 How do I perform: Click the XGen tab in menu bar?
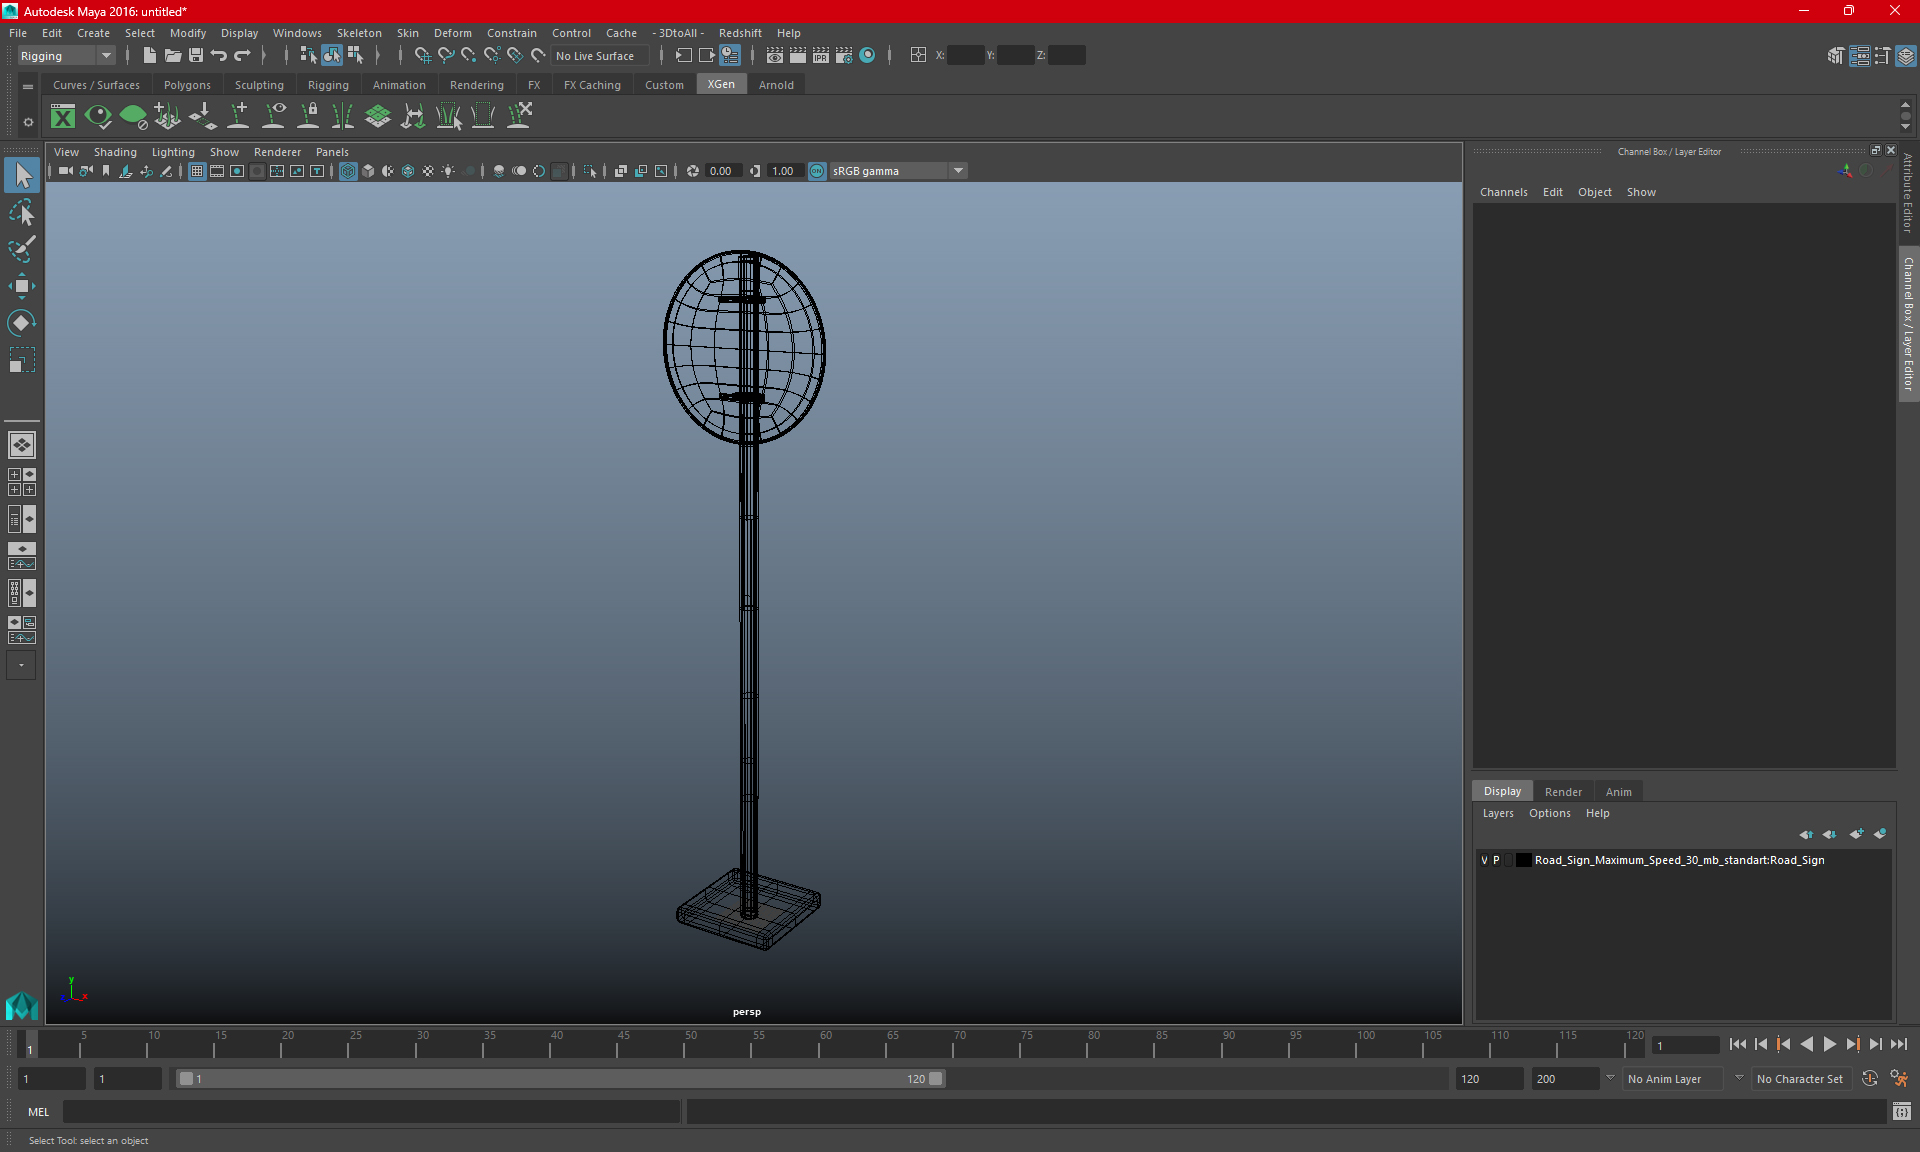click(721, 85)
